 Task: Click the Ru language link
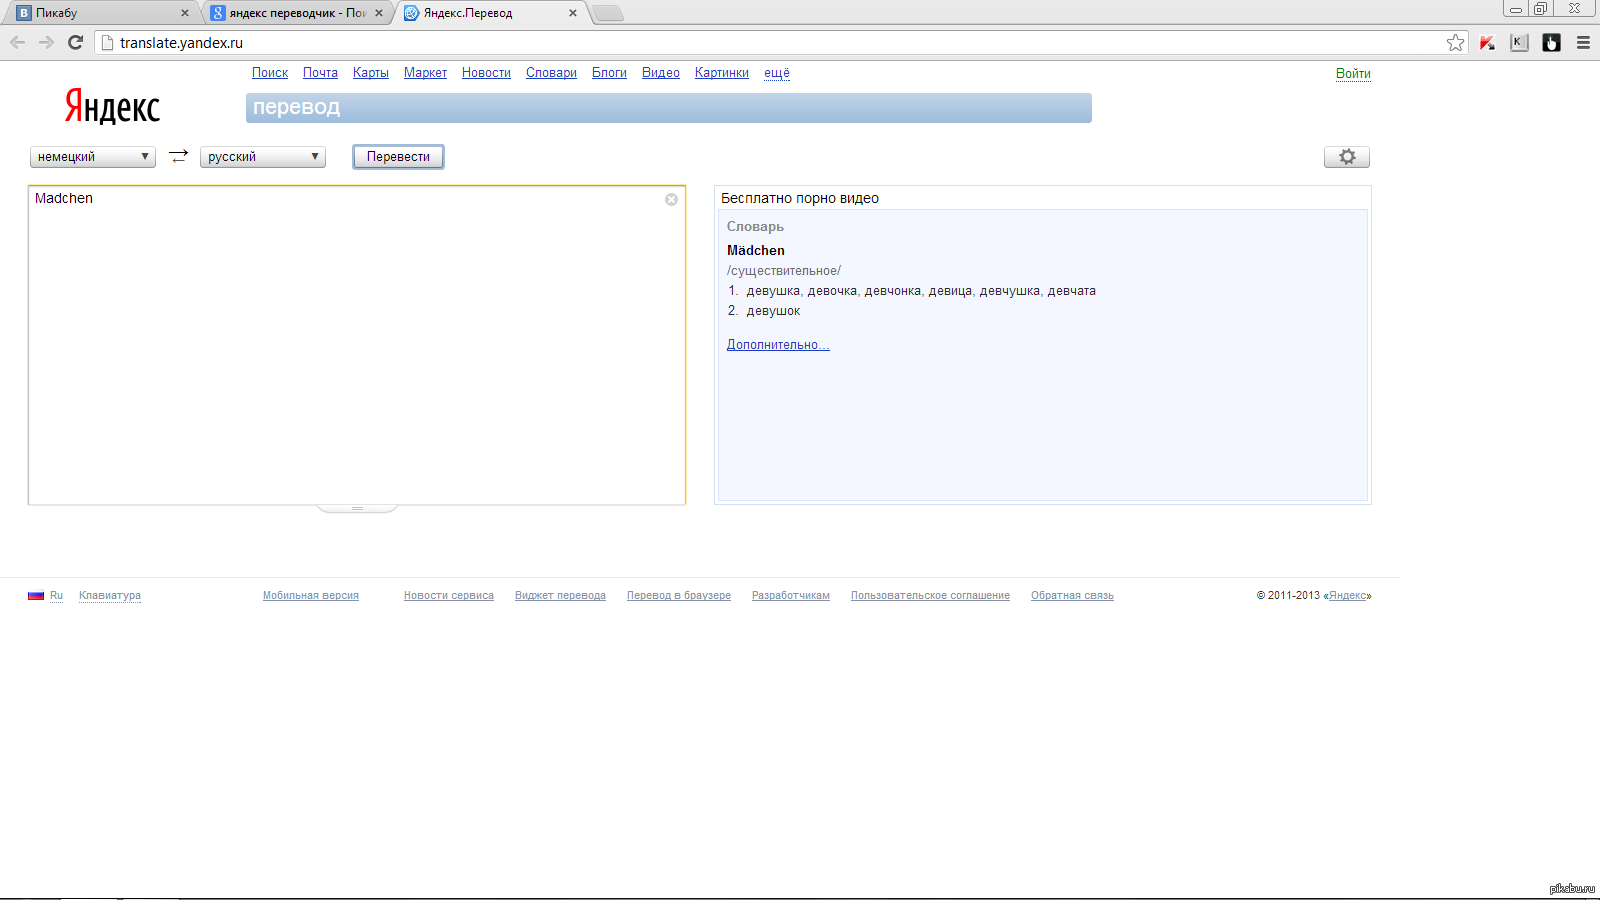[56, 595]
